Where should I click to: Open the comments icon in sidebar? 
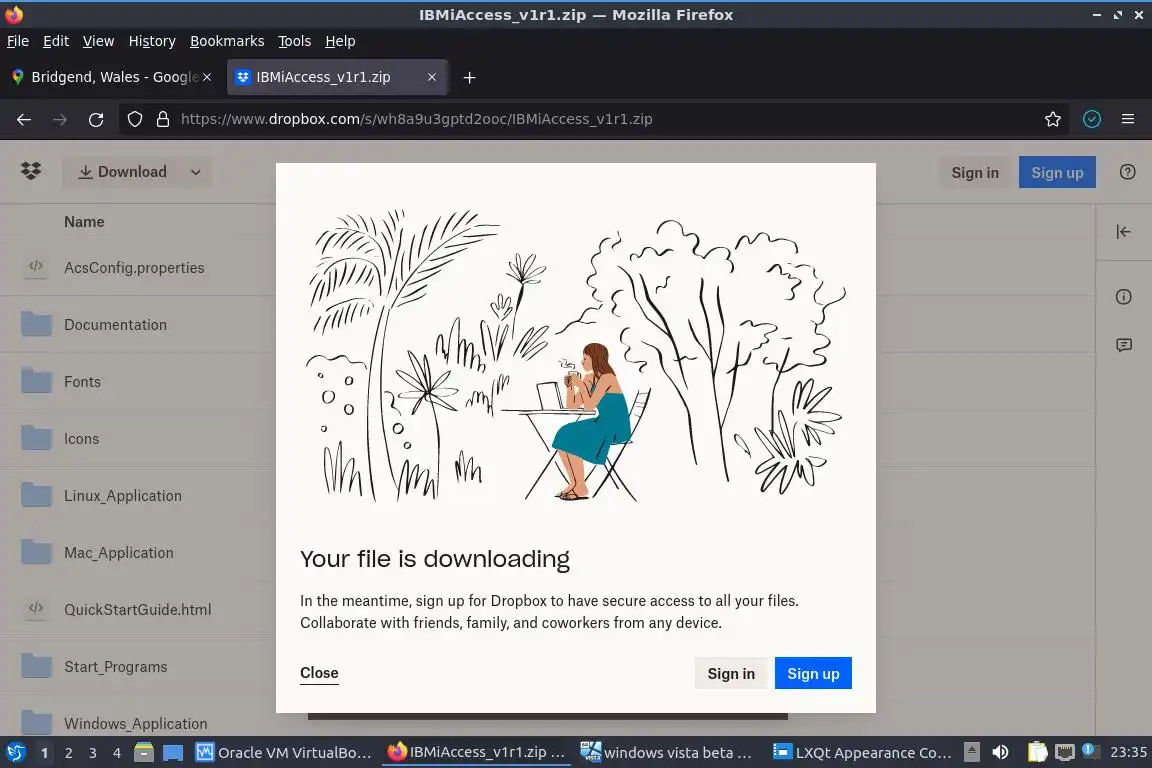click(1123, 345)
